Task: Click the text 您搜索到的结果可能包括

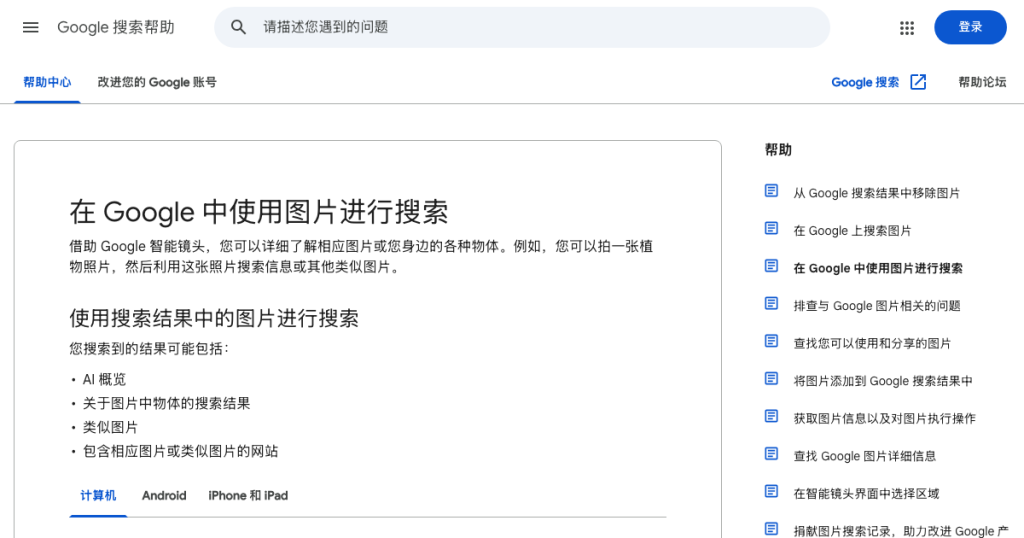Action: [149, 349]
